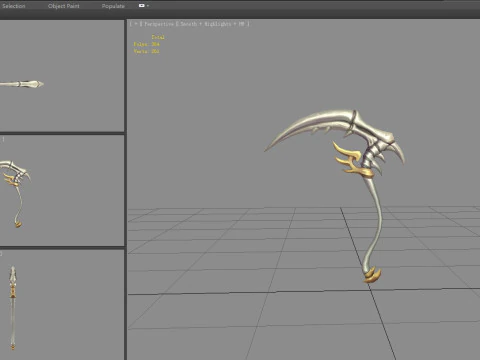Click the Total statistics heading
Image resolution: width=480 pixels, height=360 pixels.
158,37
